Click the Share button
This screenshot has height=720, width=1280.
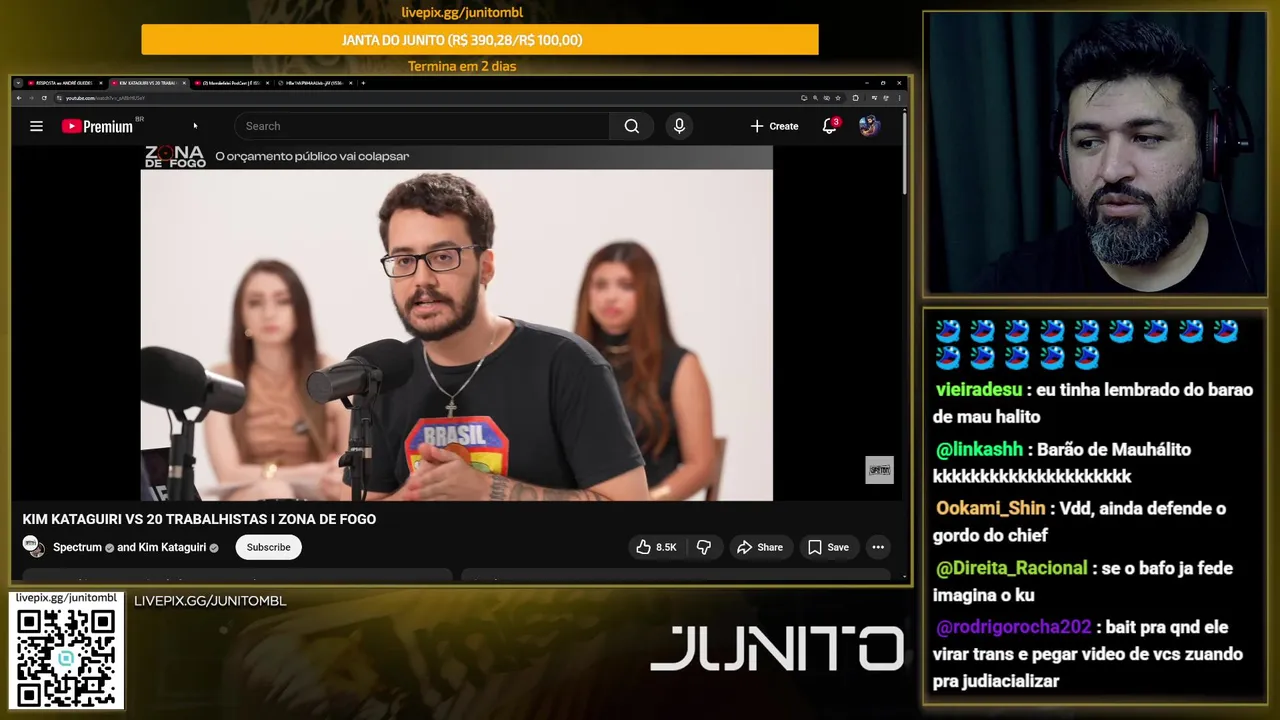pos(760,547)
